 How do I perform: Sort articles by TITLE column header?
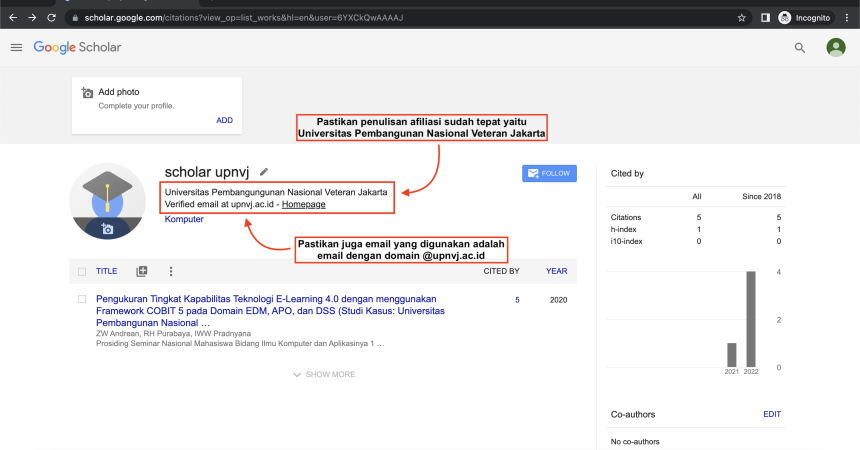tap(106, 271)
